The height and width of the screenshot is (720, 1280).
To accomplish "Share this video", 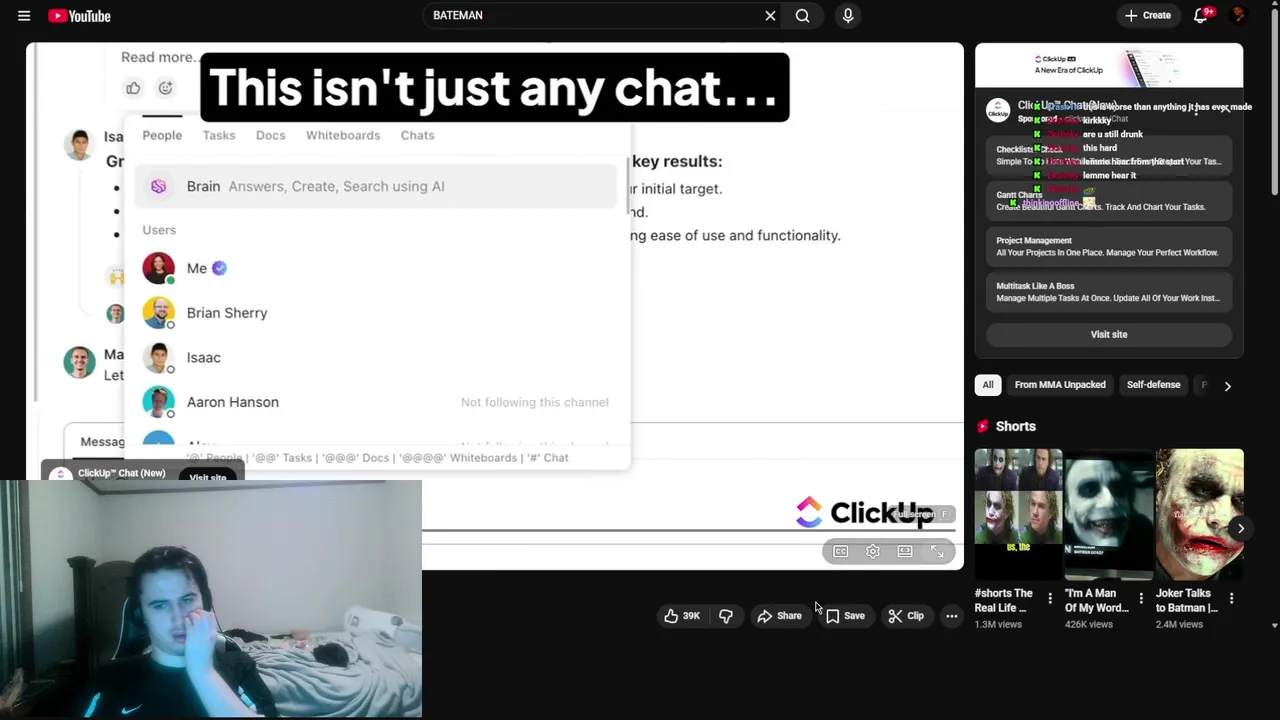I will (x=779, y=616).
